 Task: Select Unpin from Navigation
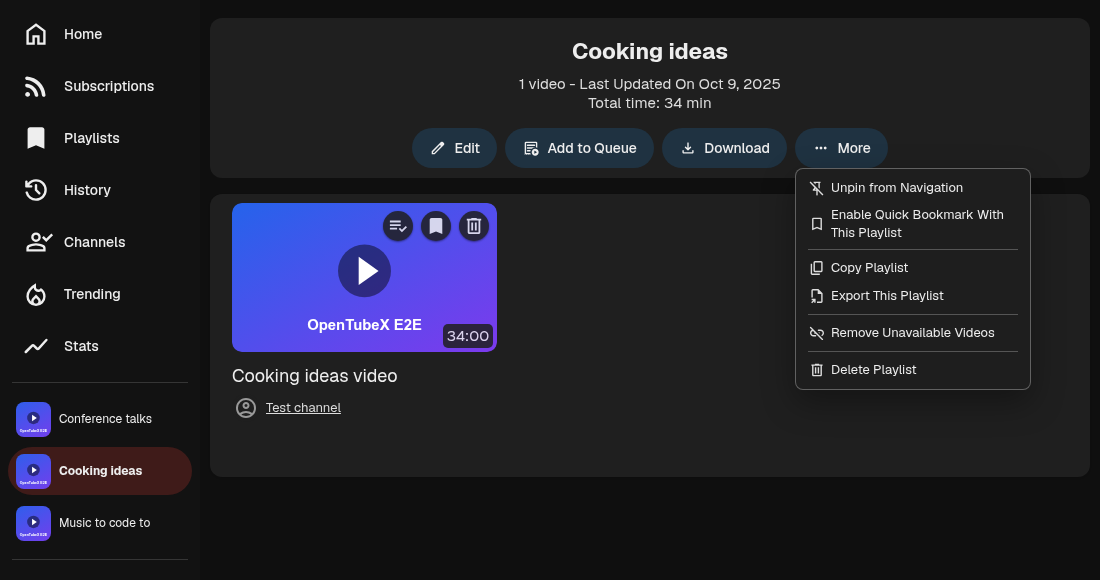point(913,188)
